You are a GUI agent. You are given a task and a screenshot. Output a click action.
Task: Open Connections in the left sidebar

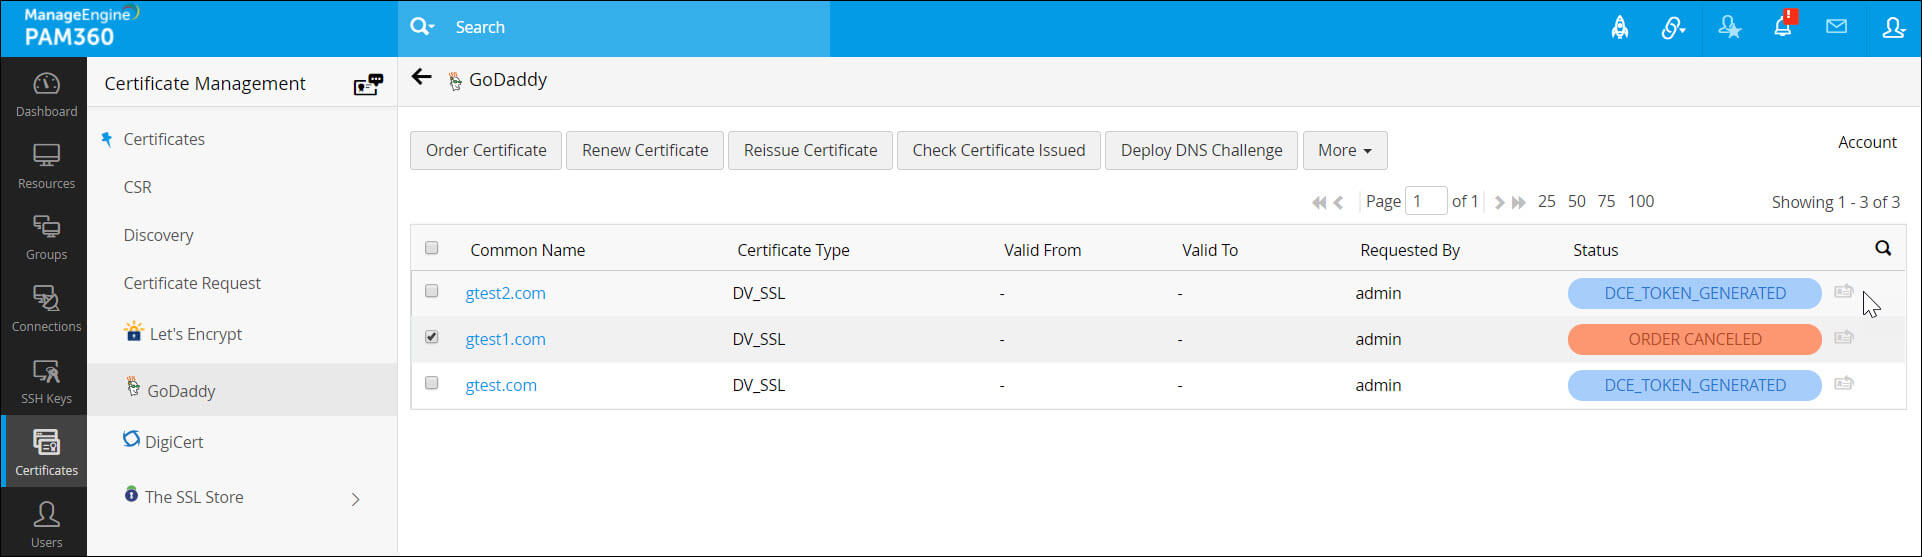[46, 310]
